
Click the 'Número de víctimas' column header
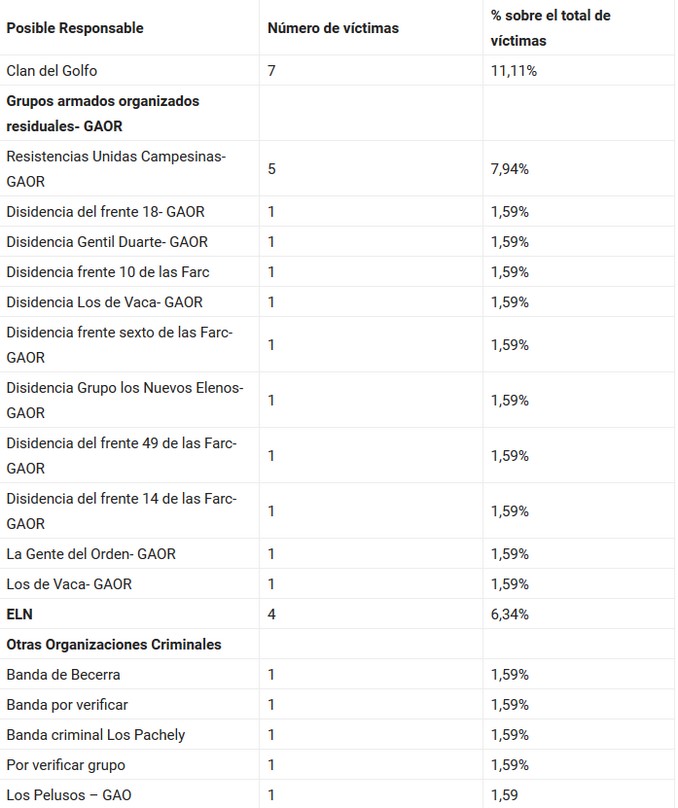pos(333,28)
